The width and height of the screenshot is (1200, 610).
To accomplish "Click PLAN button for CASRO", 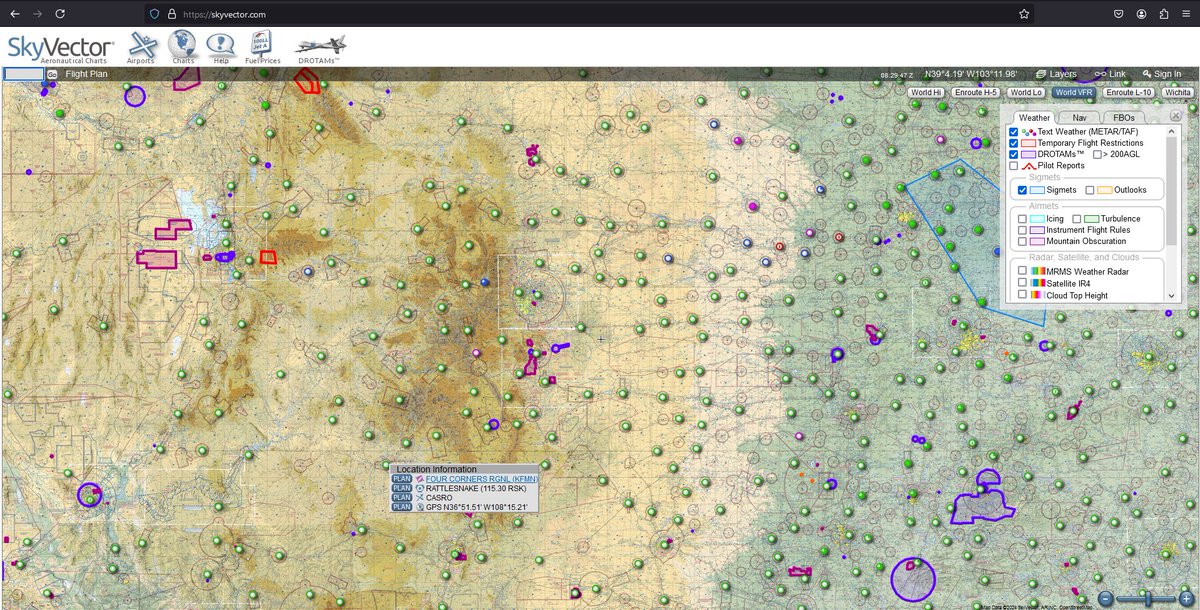I will coord(401,498).
